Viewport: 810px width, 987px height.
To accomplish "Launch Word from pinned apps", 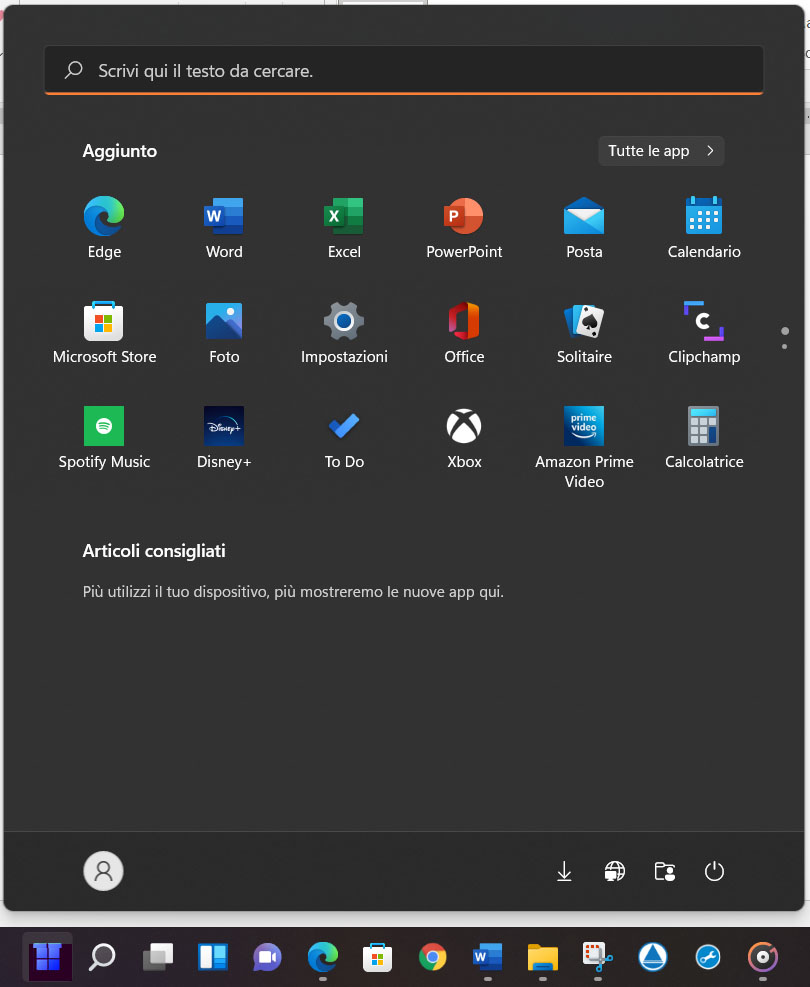I will pyautogui.click(x=224, y=228).
